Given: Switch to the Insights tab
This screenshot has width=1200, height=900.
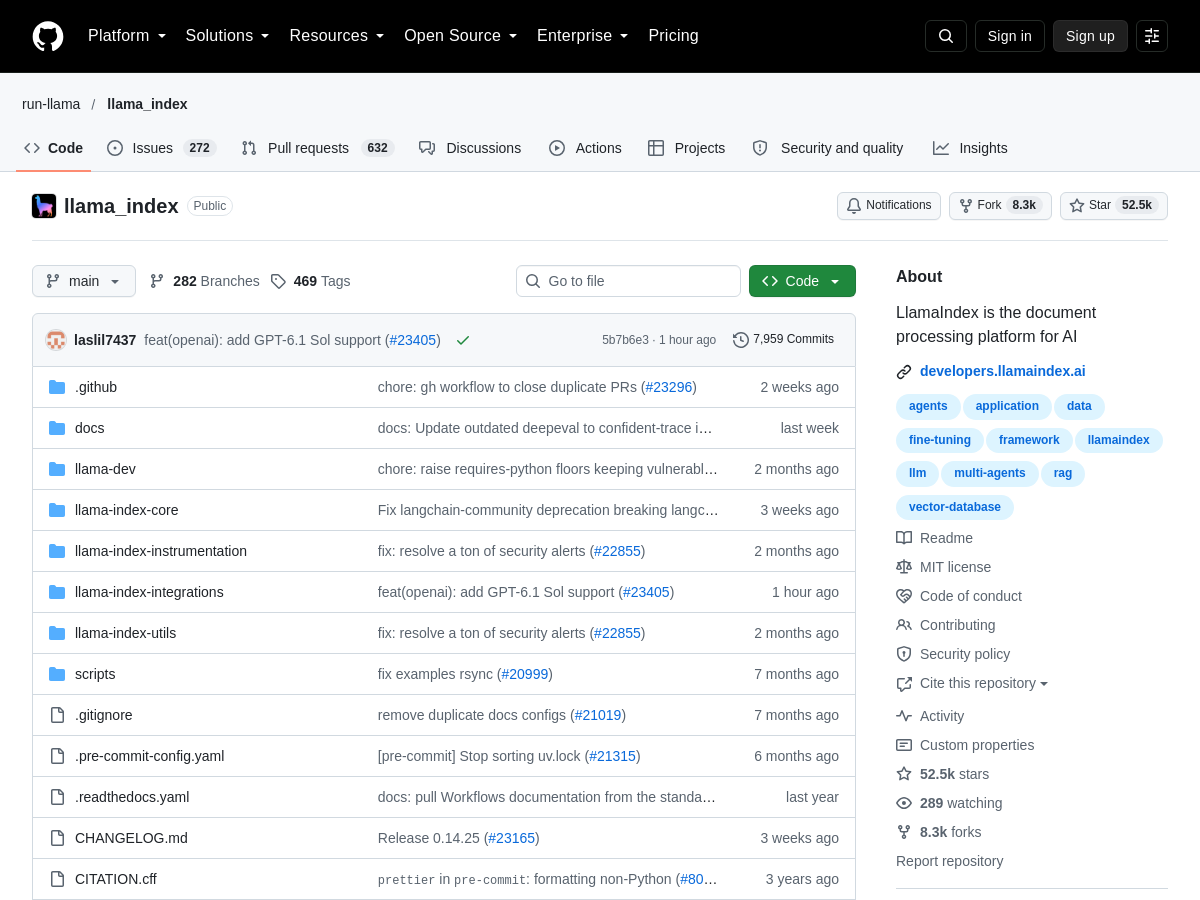Looking at the screenshot, I should tap(970, 148).
